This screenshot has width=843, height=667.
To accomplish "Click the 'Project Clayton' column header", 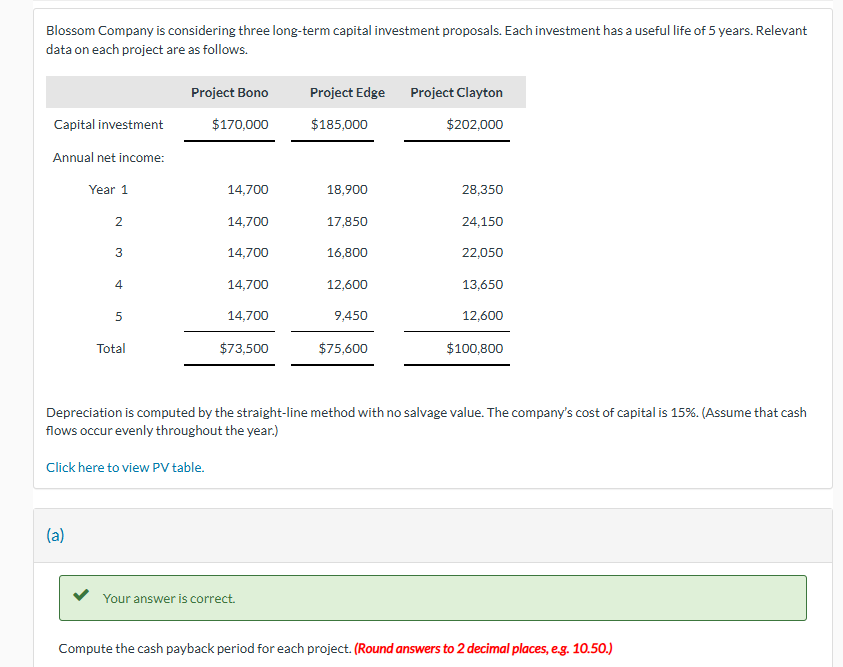I will tap(456, 92).
